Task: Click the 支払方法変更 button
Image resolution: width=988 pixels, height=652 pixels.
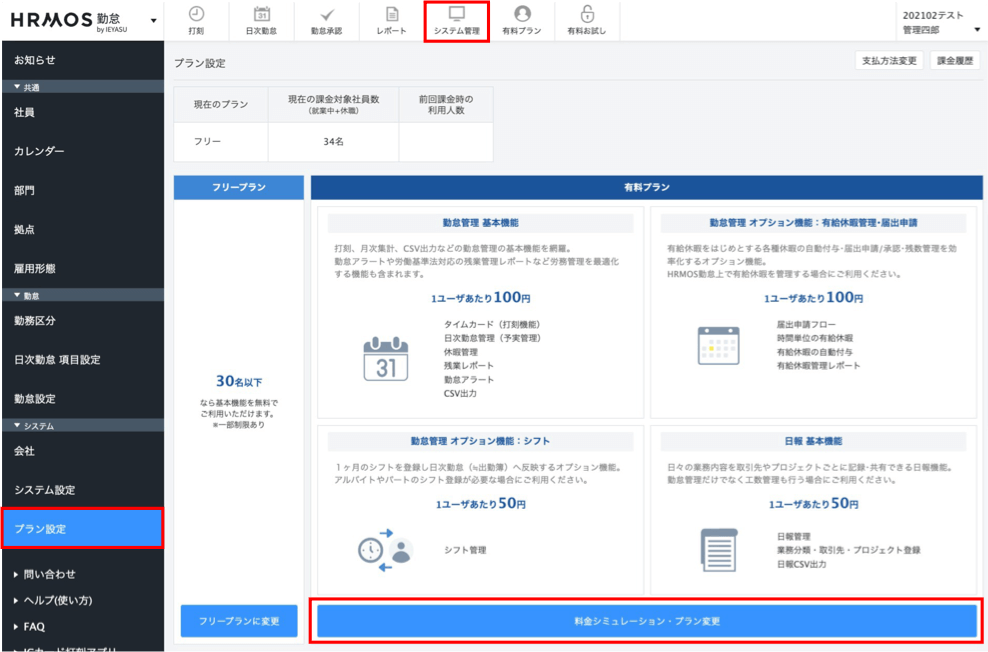Action: [889, 61]
